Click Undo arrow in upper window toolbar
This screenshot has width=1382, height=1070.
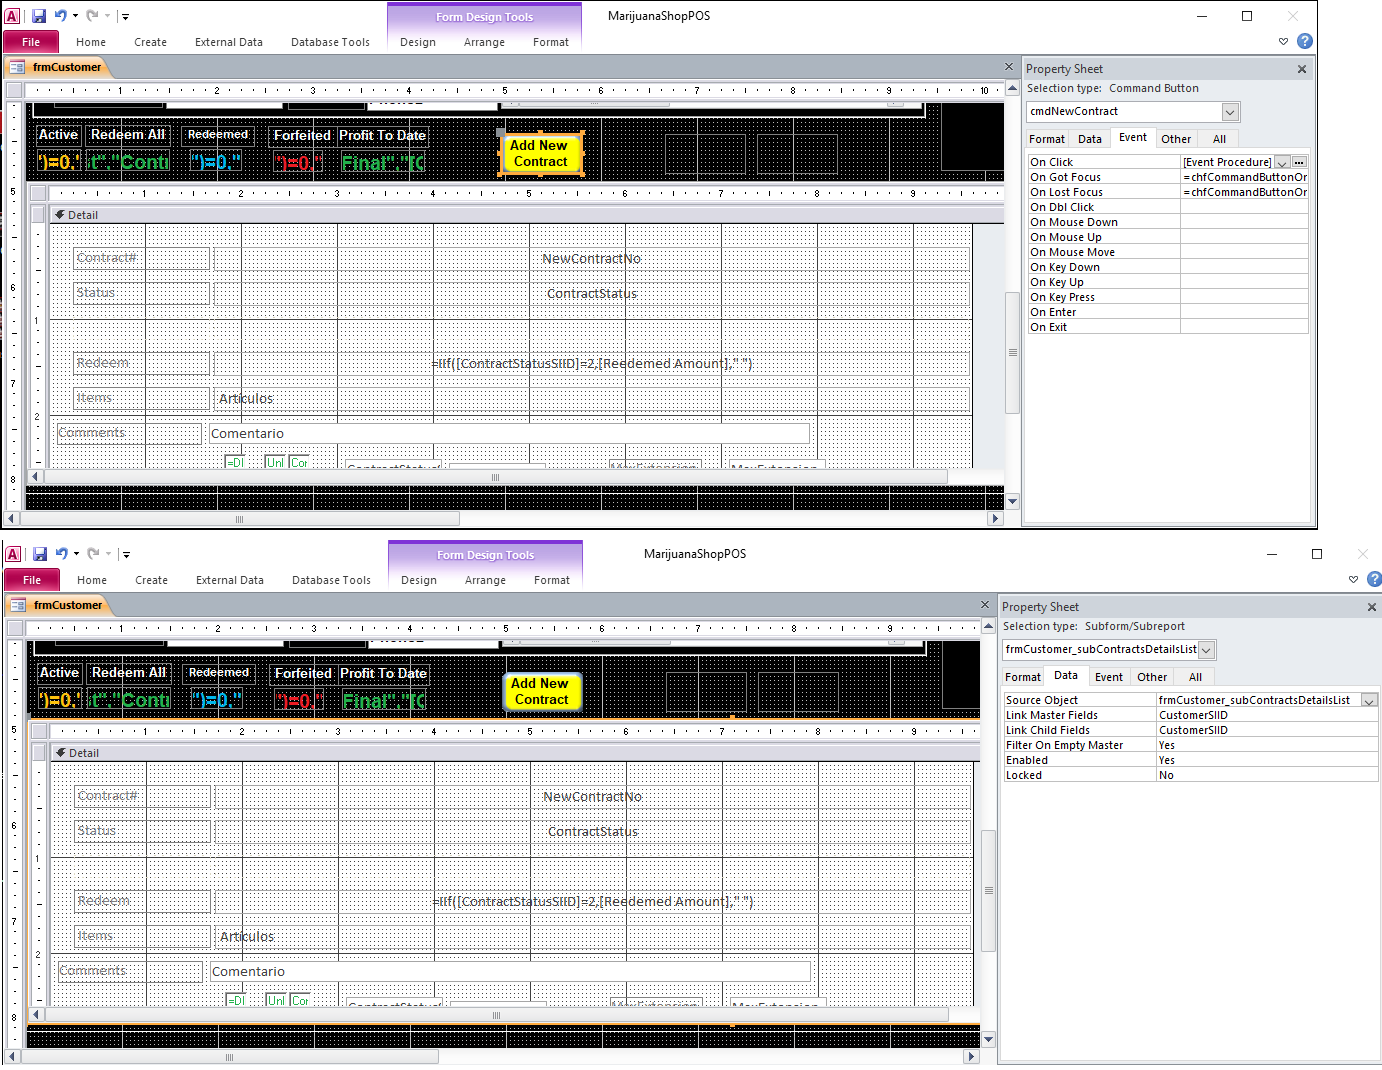(x=61, y=16)
